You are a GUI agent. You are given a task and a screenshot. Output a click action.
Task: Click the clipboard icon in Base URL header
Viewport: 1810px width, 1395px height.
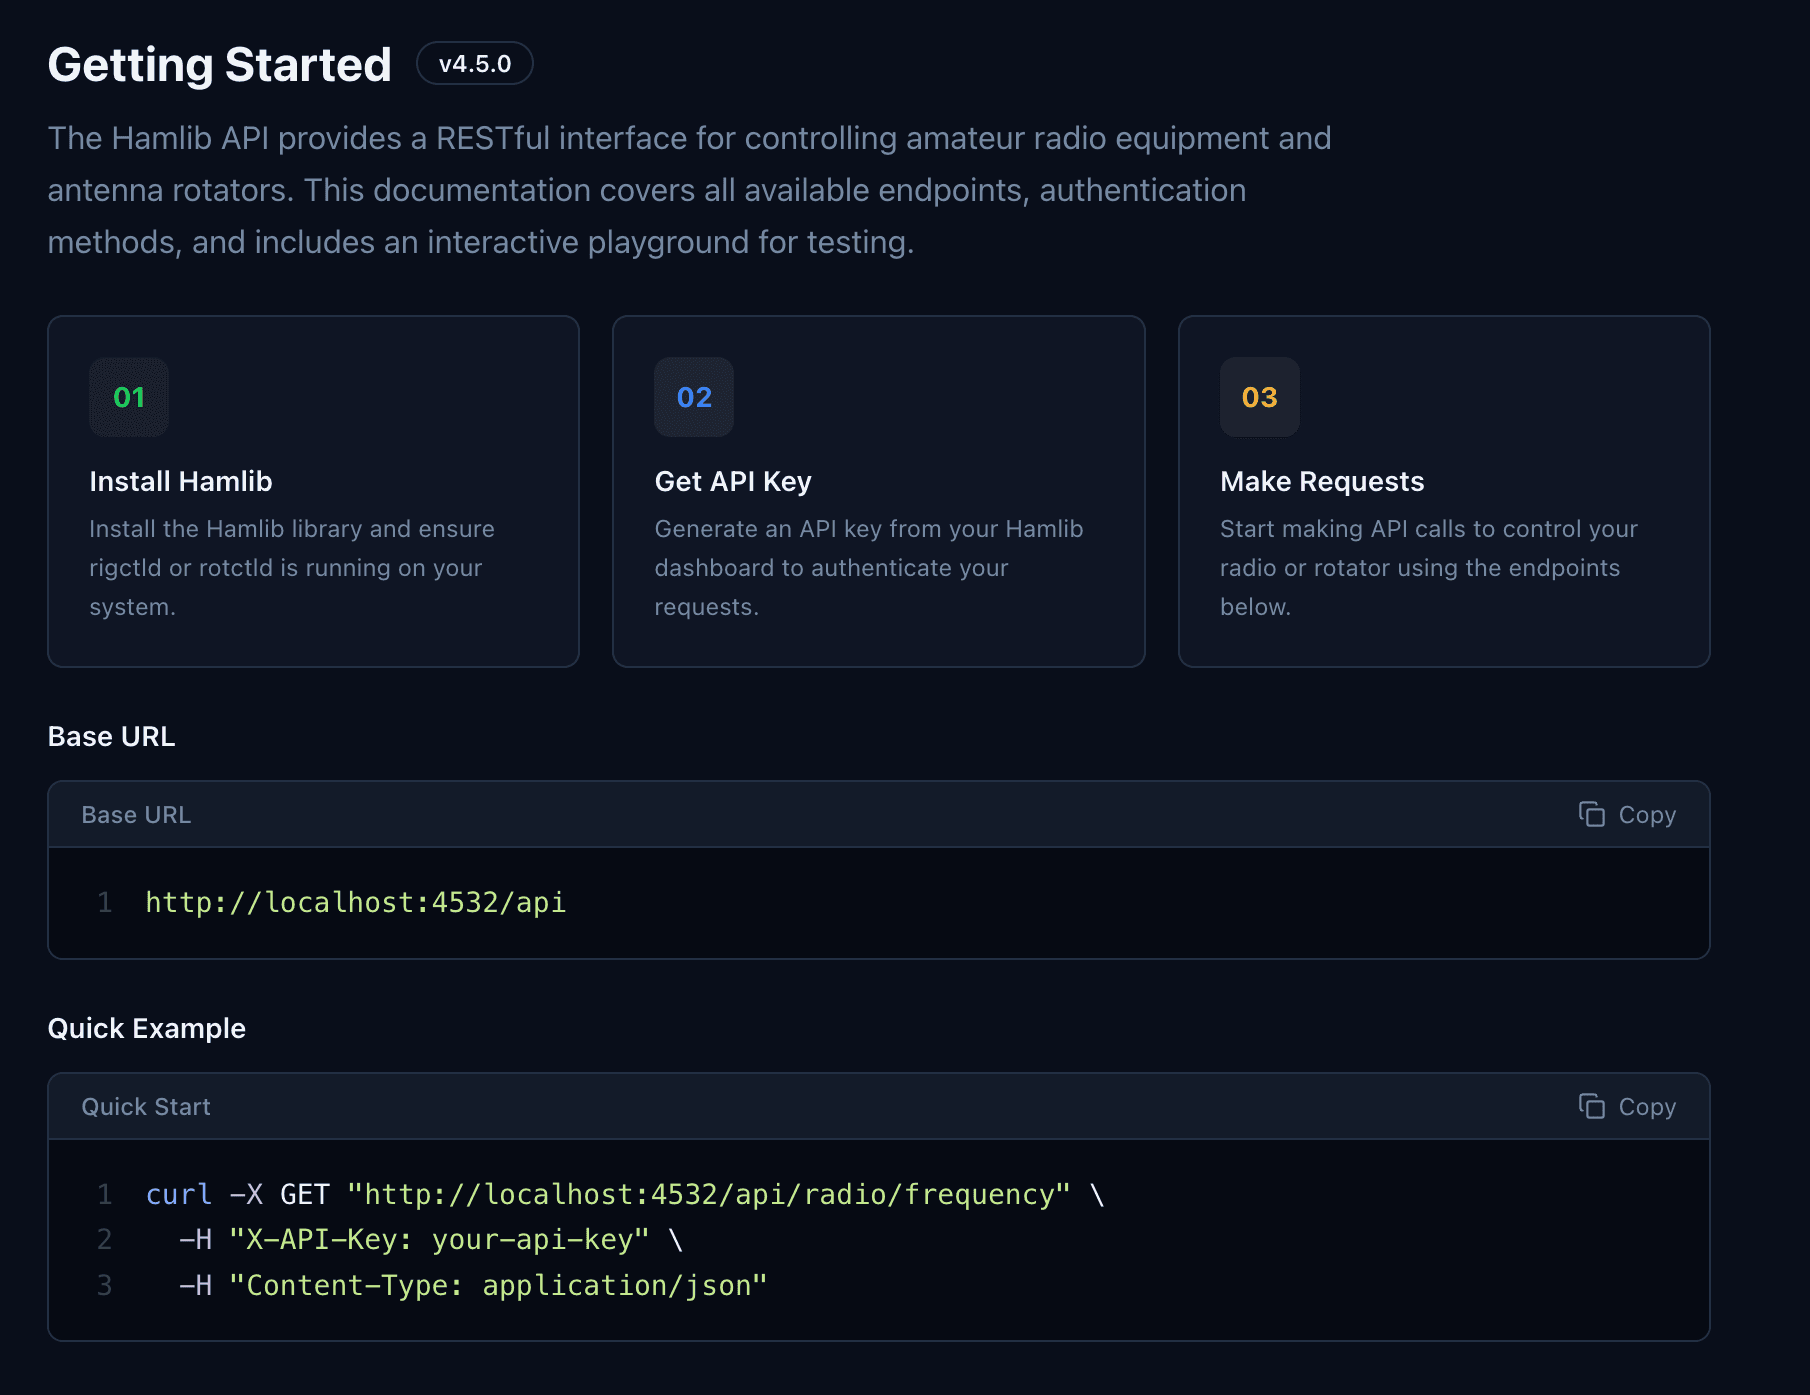(1593, 814)
